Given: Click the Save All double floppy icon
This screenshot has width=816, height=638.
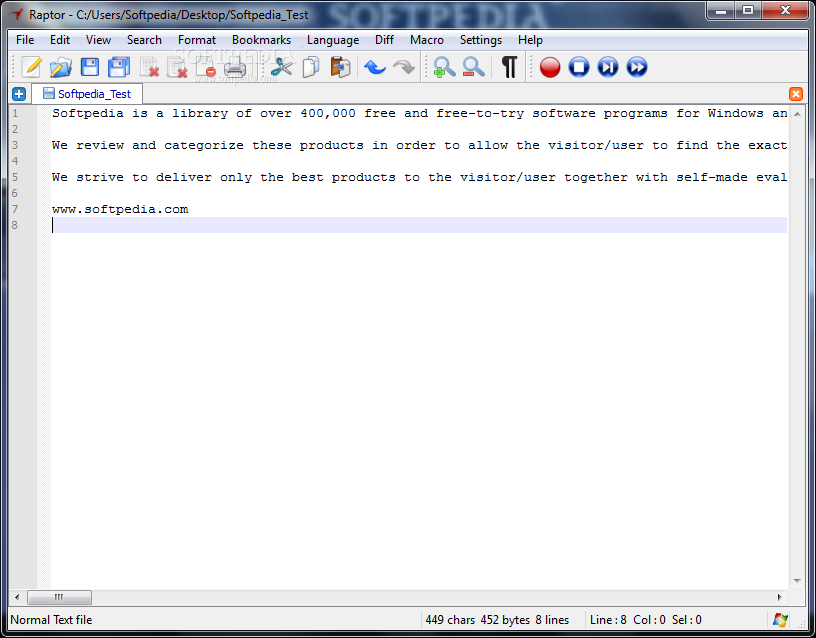Looking at the screenshot, I should (x=119, y=67).
